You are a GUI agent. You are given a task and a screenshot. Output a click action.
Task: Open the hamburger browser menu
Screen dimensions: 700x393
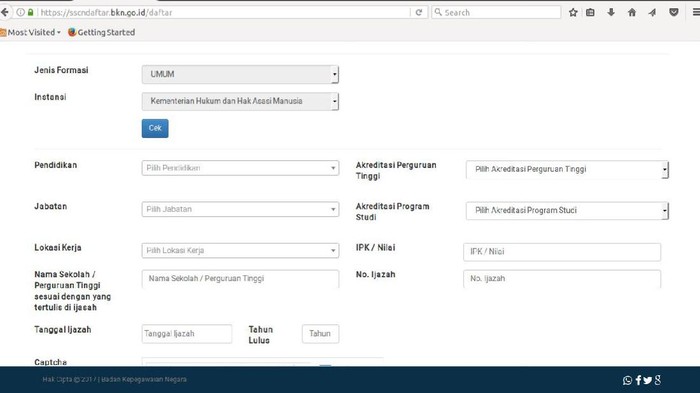click(696, 13)
